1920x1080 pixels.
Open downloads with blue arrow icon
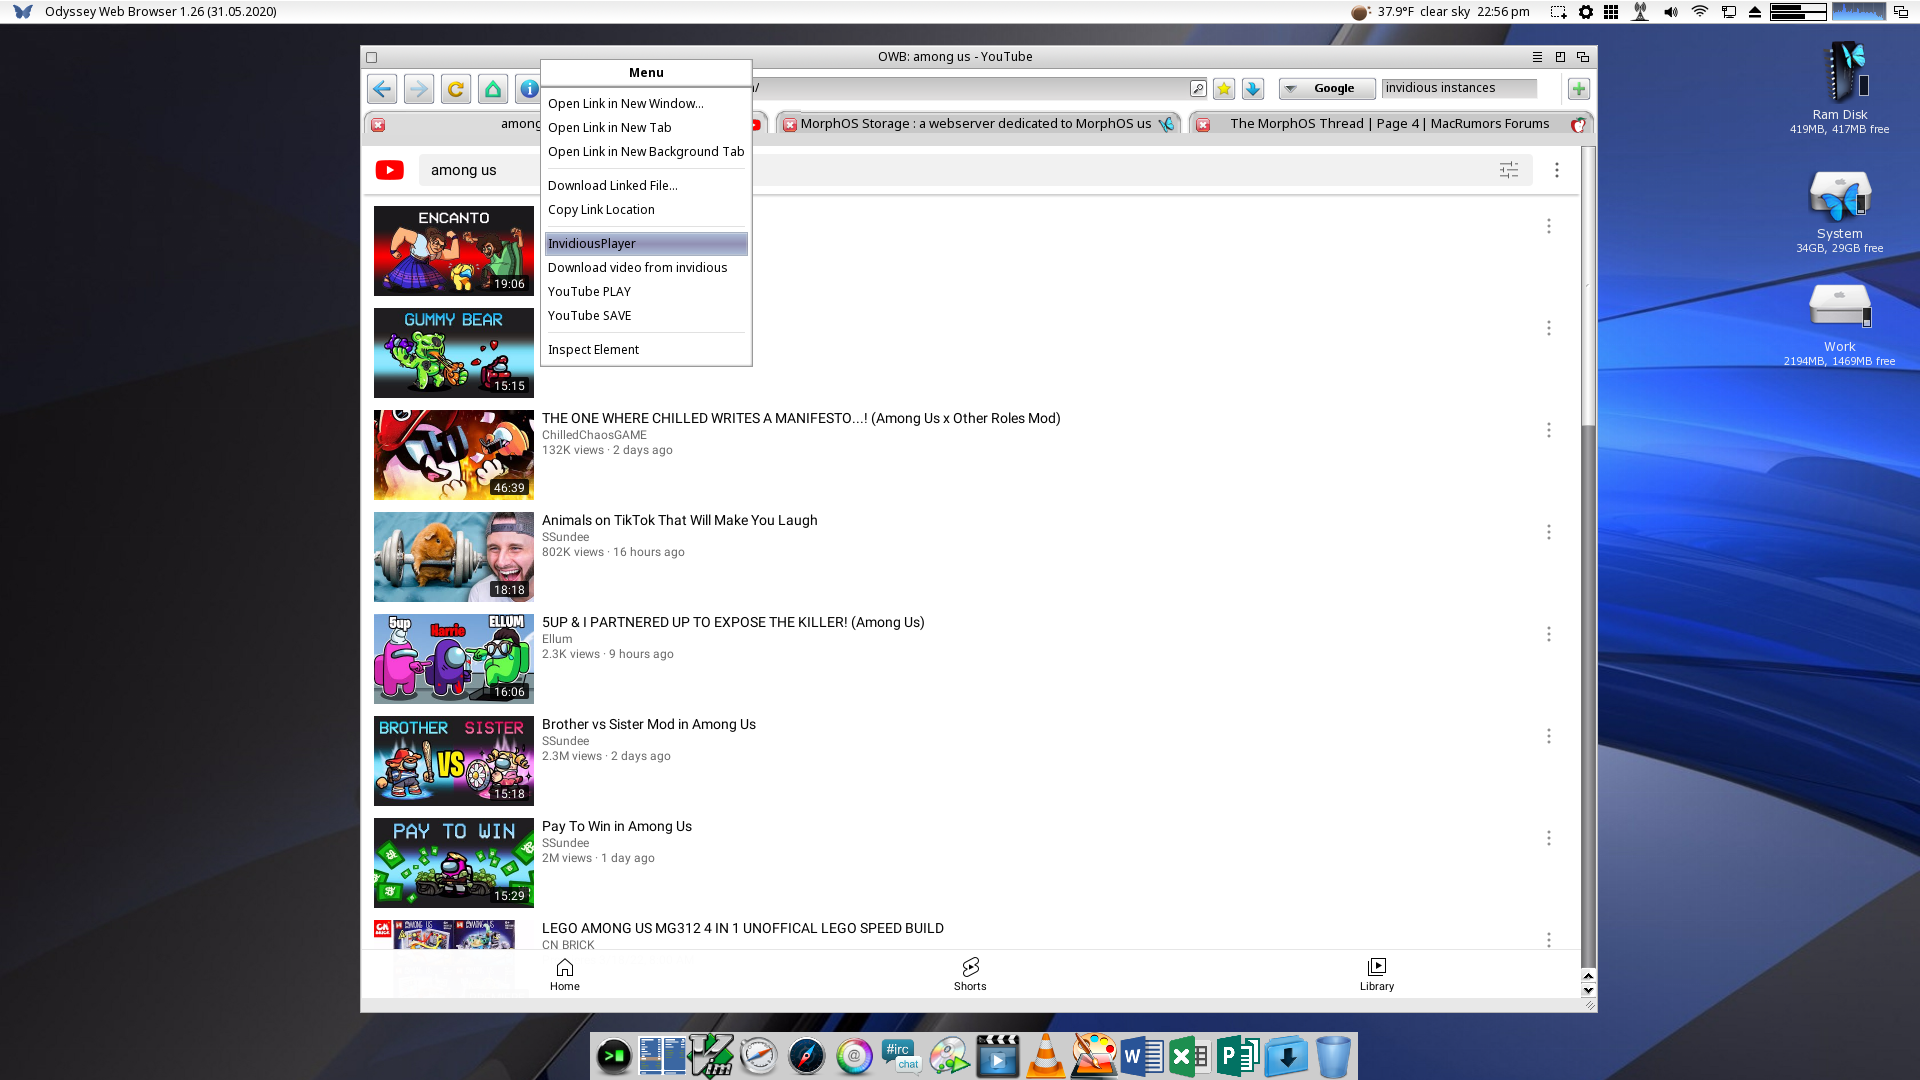click(x=1253, y=89)
